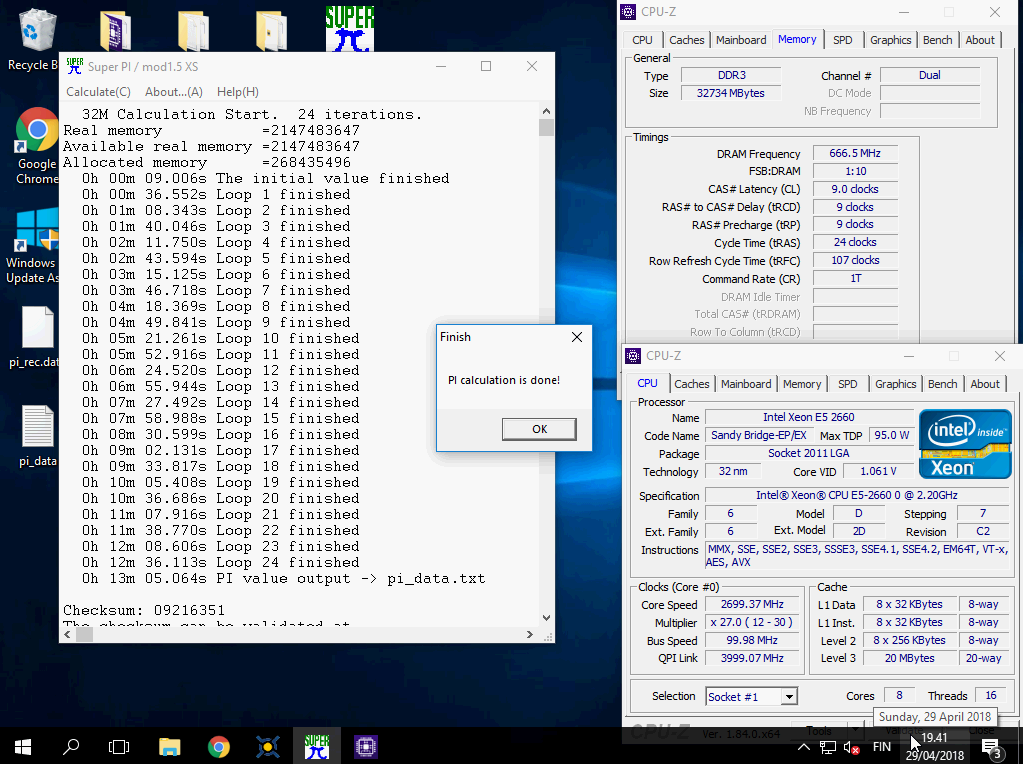Screen dimensions: 1023x764
Task: Open Caches tab in lower CPU-Z window
Action: coord(692,384)
